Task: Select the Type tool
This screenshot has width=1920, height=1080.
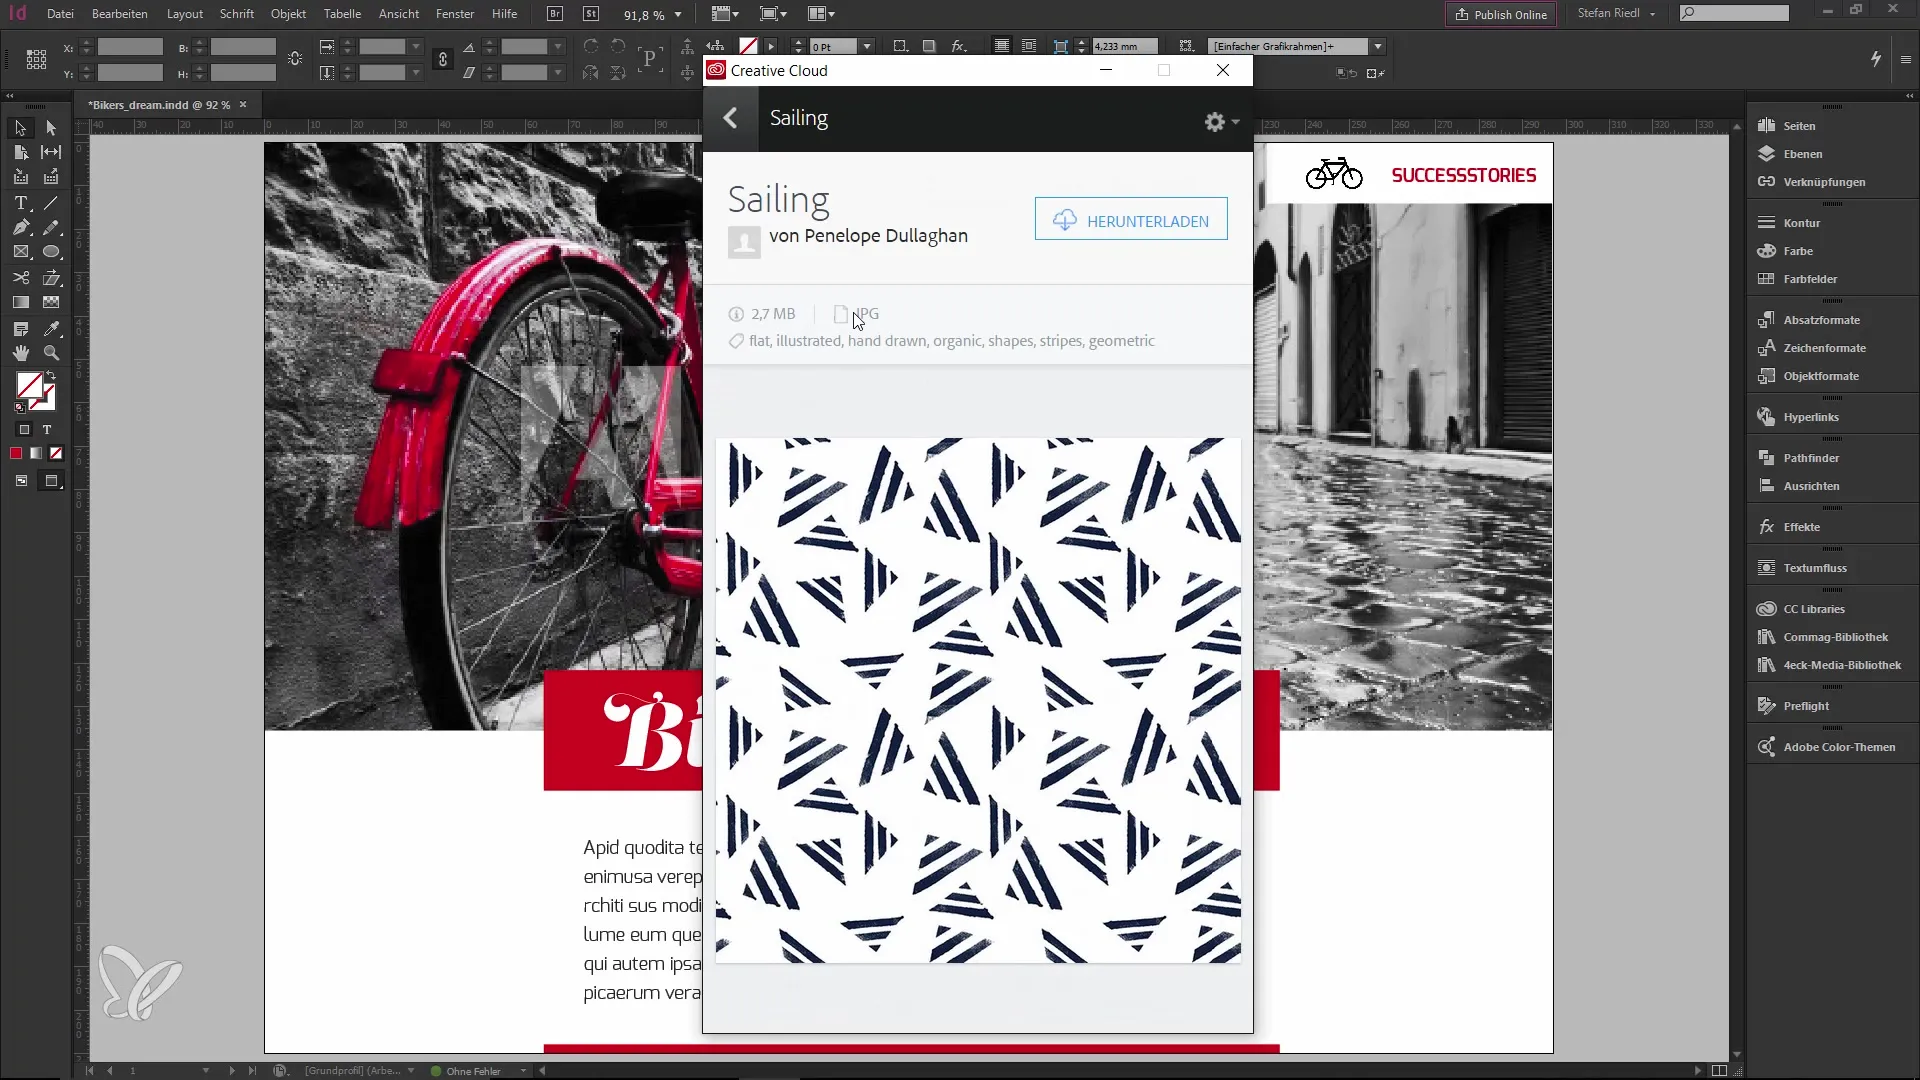Action: 20,203
